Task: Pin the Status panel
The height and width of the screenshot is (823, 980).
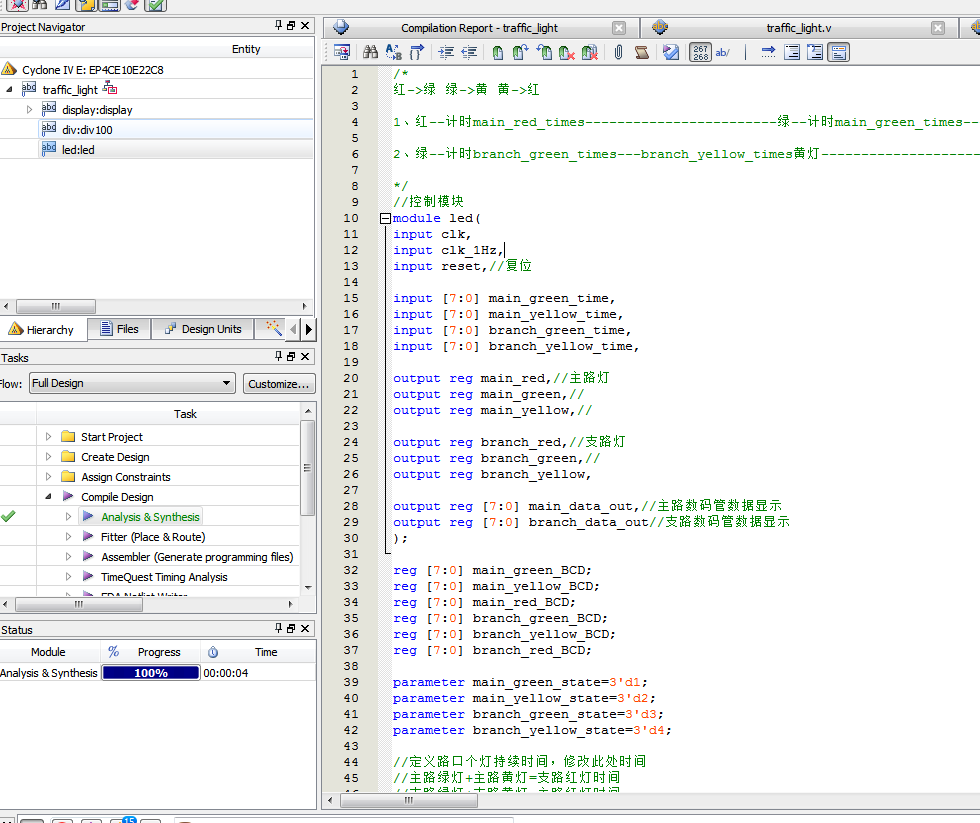Action: pos(279,628)
